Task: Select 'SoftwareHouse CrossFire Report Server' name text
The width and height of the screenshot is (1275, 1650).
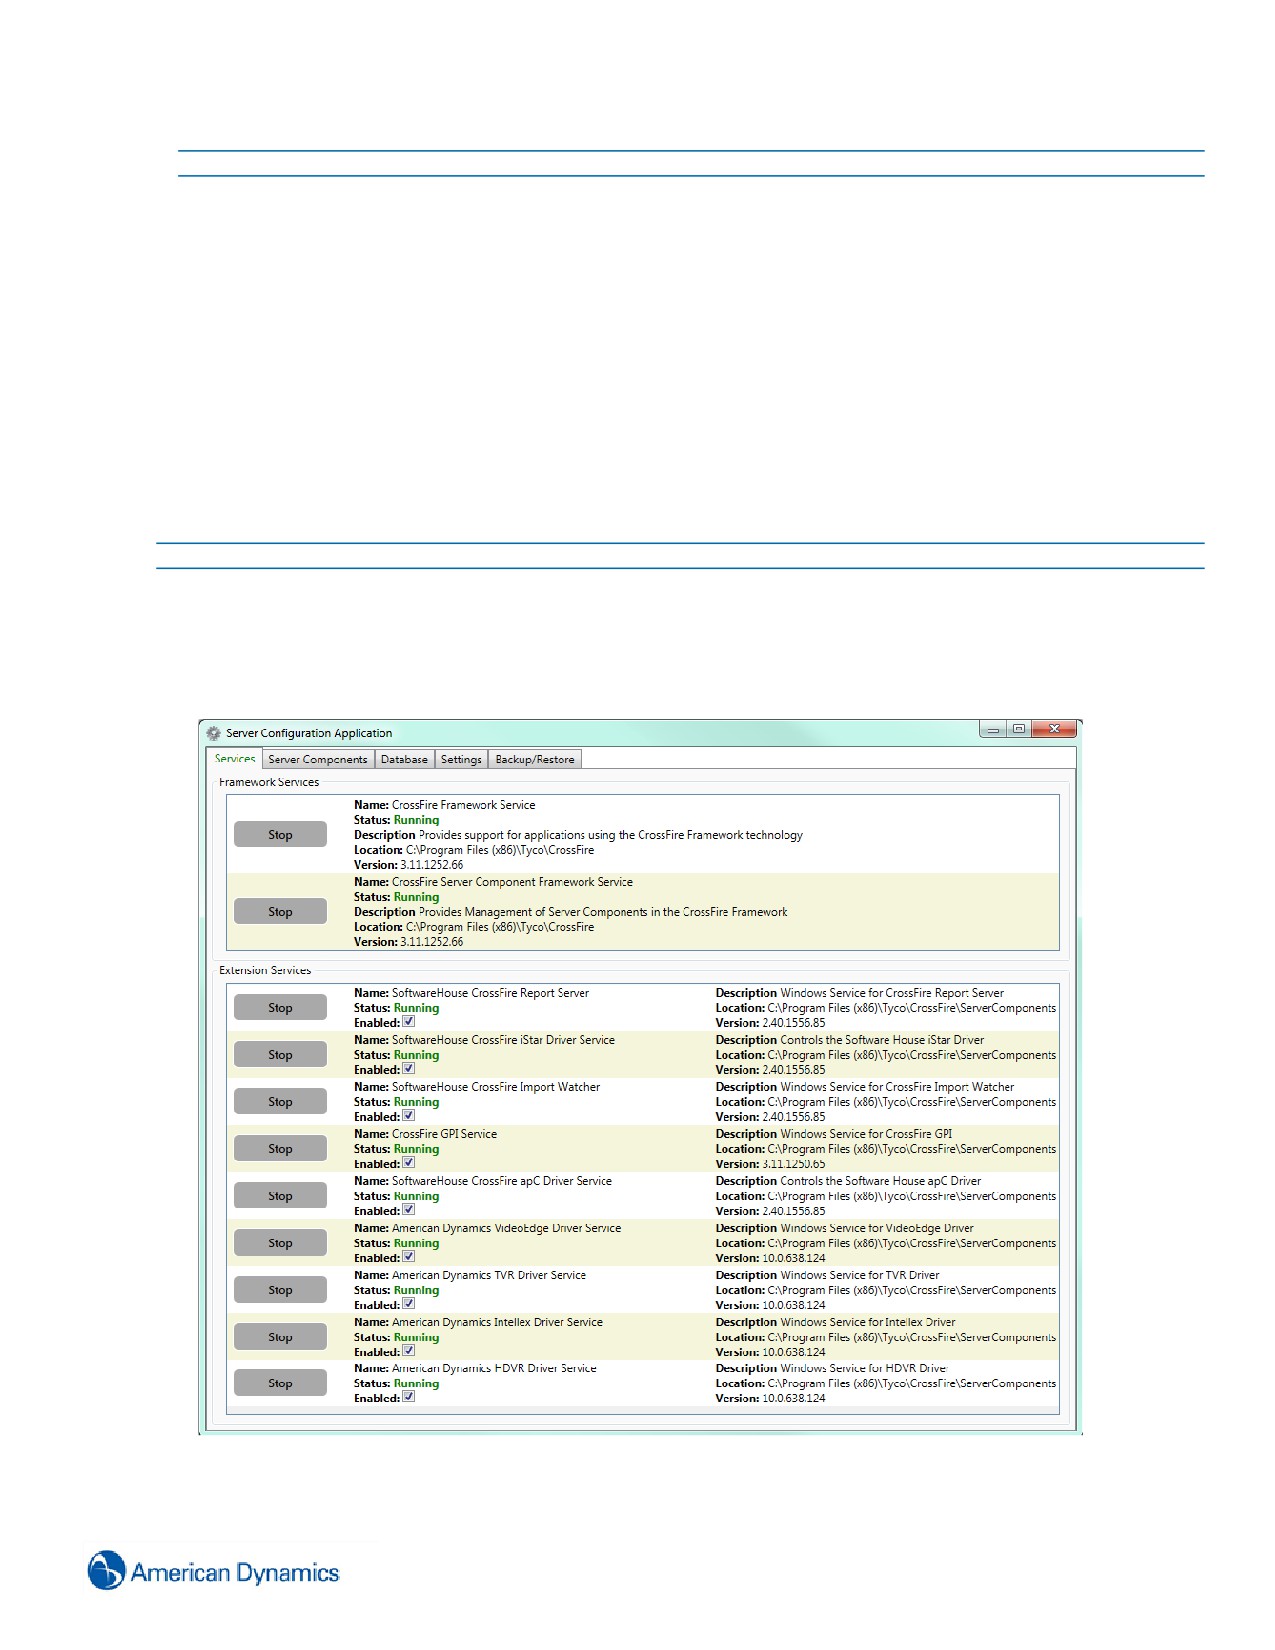Action: point(490,993)
